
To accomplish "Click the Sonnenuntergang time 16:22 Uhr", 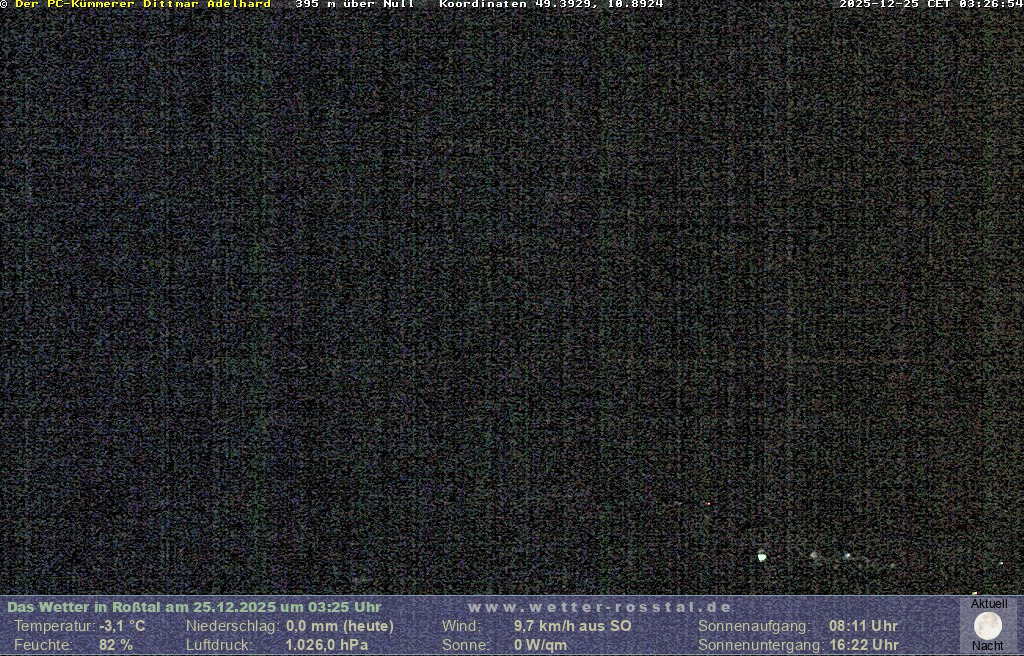I will (863, 645).
